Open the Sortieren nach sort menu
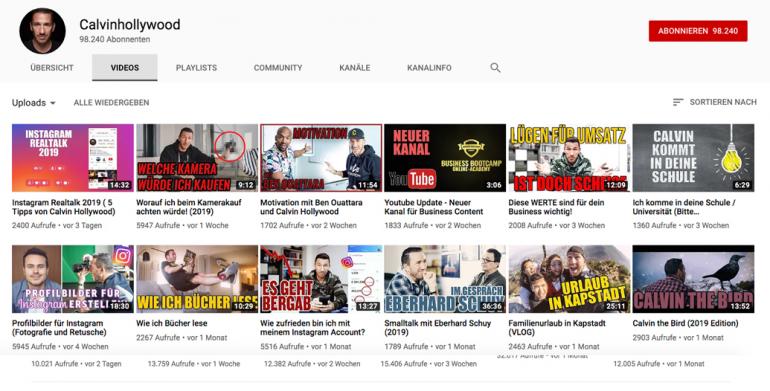The width and height of the screenshot is (770, 391). tap(715, 102)
